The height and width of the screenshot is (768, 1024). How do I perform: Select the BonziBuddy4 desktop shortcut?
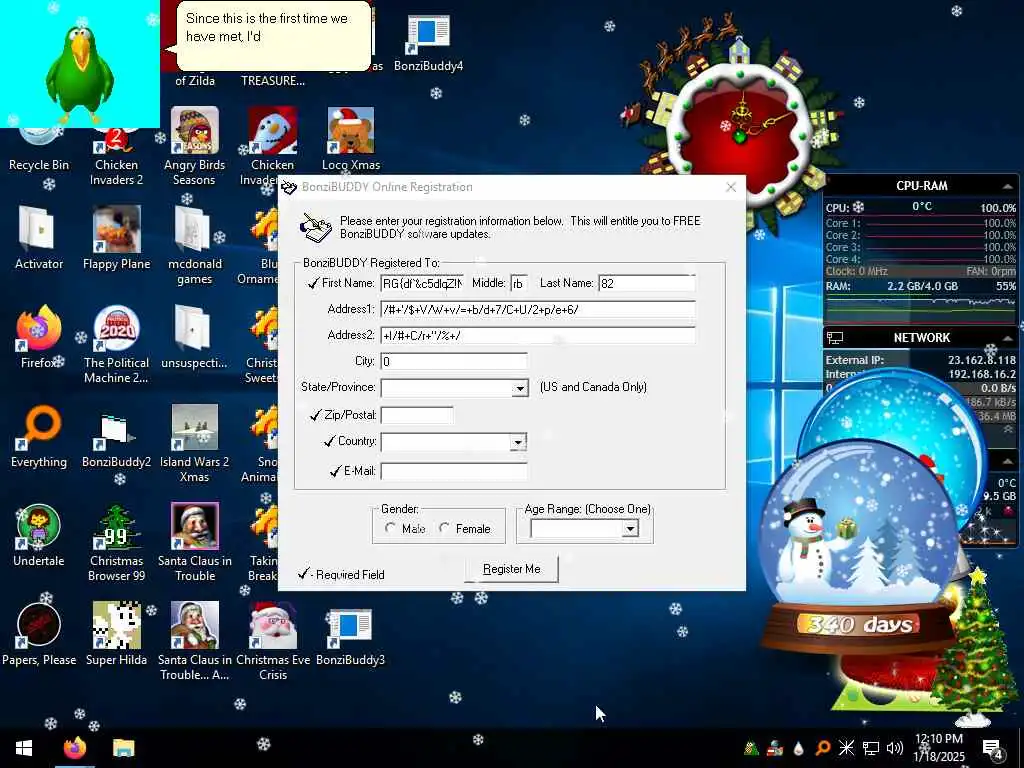428,42
